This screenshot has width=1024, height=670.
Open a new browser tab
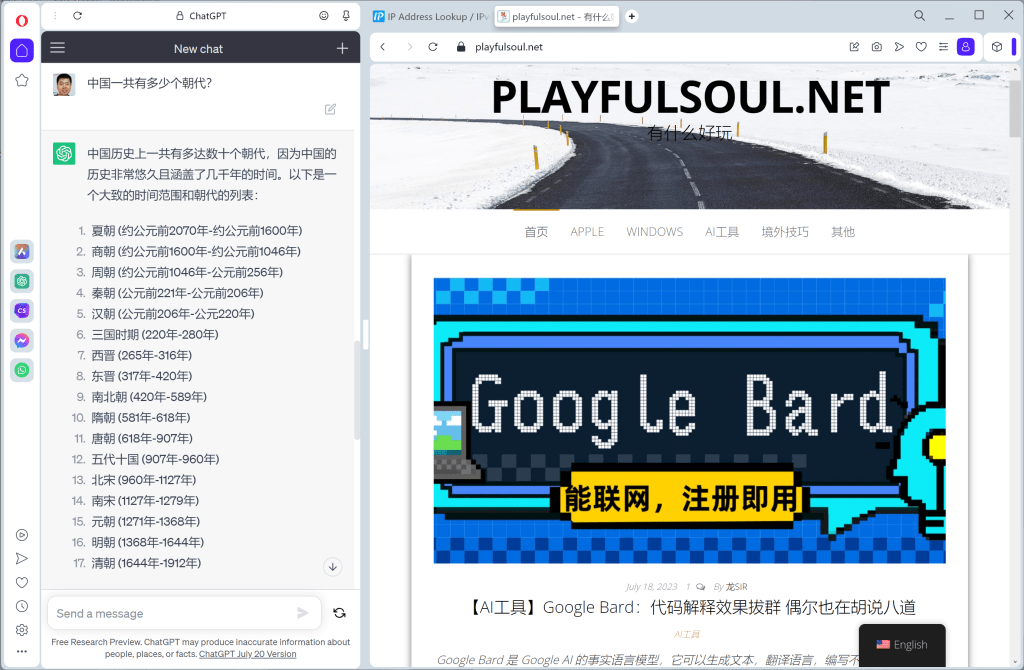632,16
